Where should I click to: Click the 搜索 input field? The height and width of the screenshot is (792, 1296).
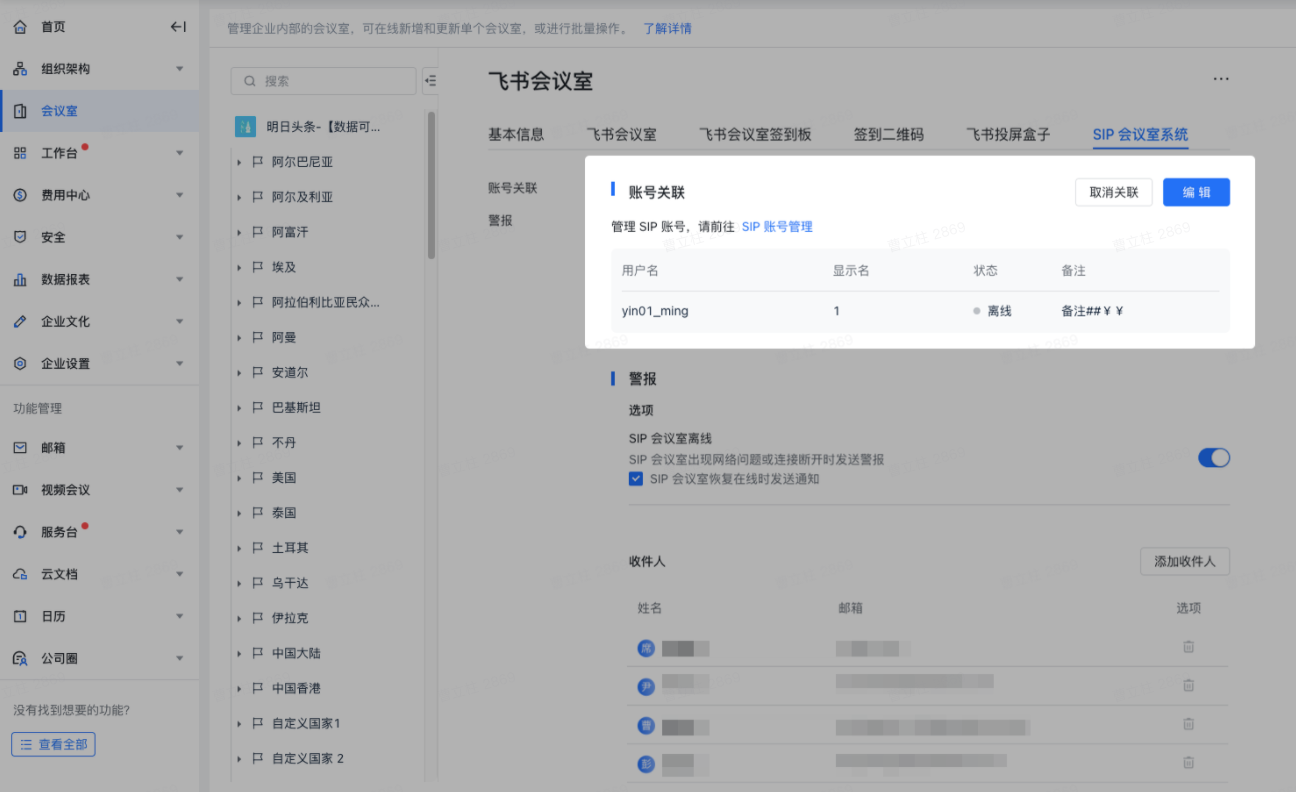click(x=323, y=81)
